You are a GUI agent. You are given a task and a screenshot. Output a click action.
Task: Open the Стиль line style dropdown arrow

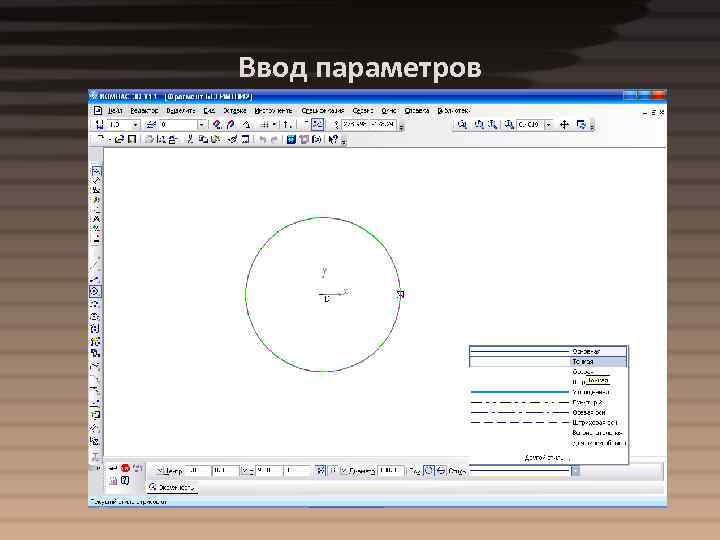point(575,471)
